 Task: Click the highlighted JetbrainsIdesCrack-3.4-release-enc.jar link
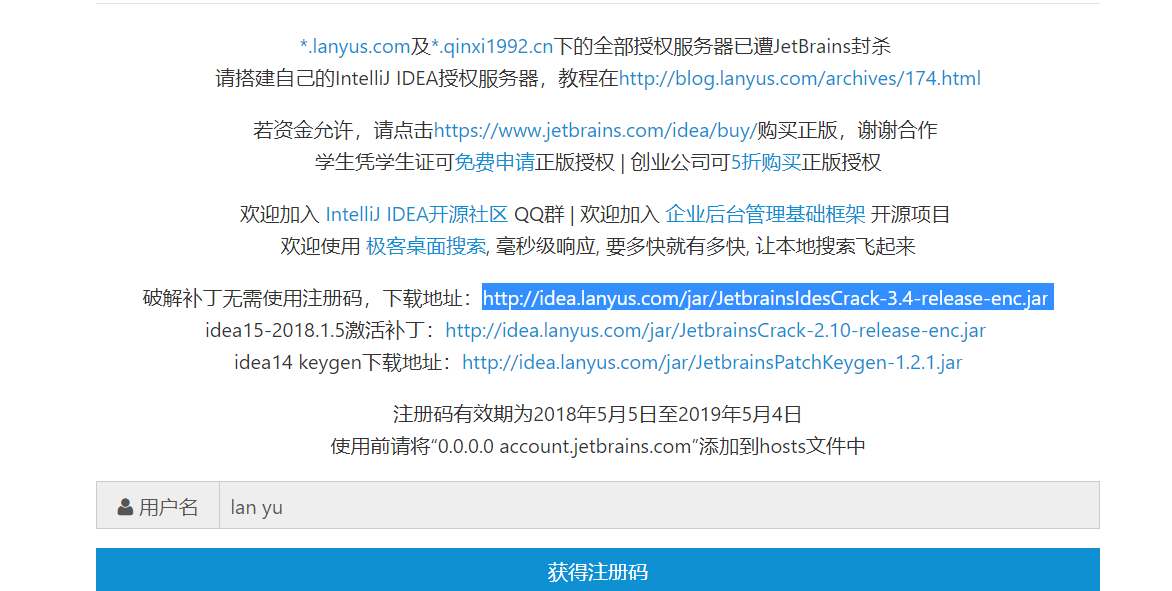click(x=766, y=298)
